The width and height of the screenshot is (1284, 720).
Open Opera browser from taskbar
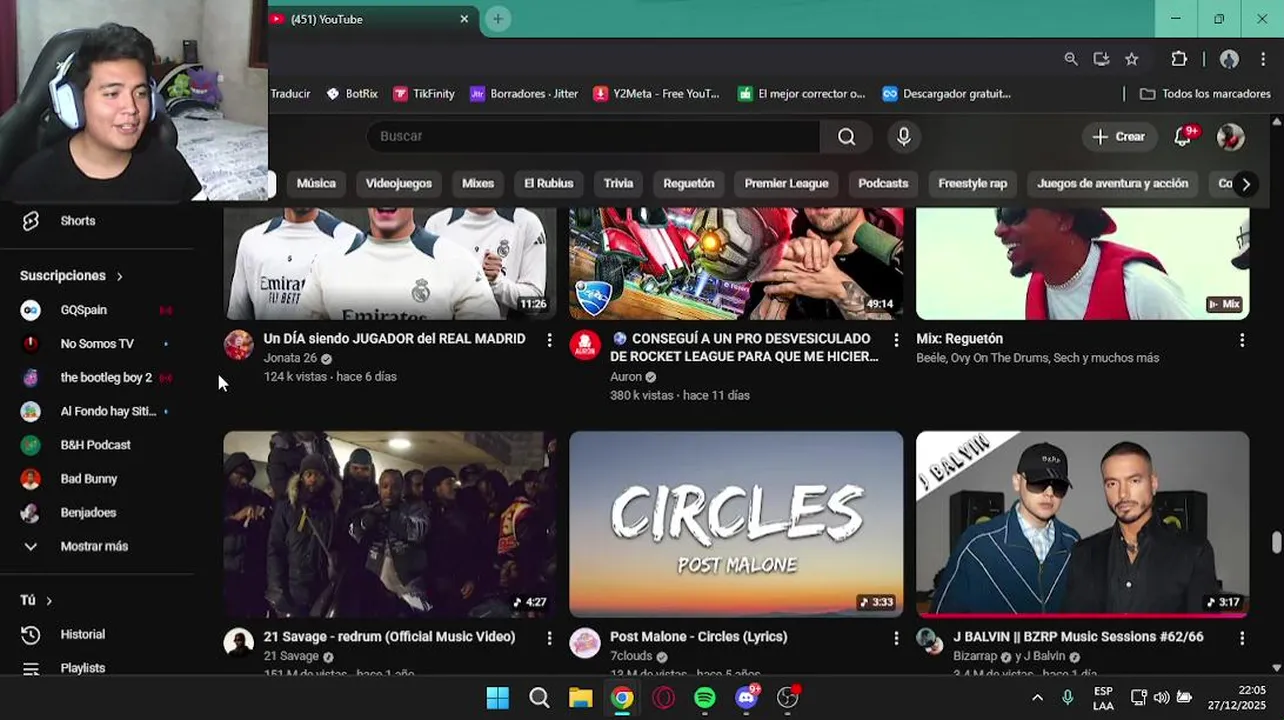(x=664, y=698)
